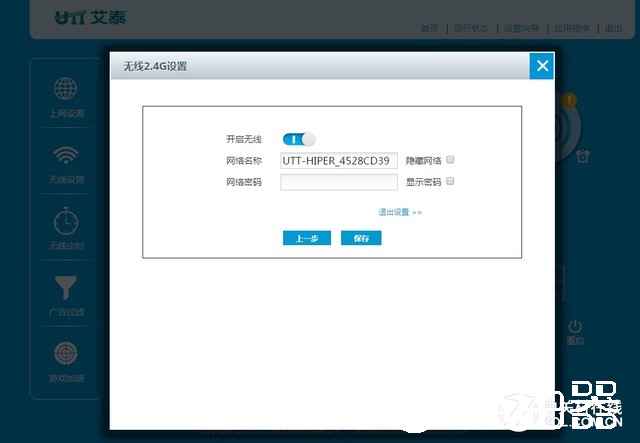Open 应用程序 in top navigation
This screenshot has height=443, width=640.
point(571,28)
